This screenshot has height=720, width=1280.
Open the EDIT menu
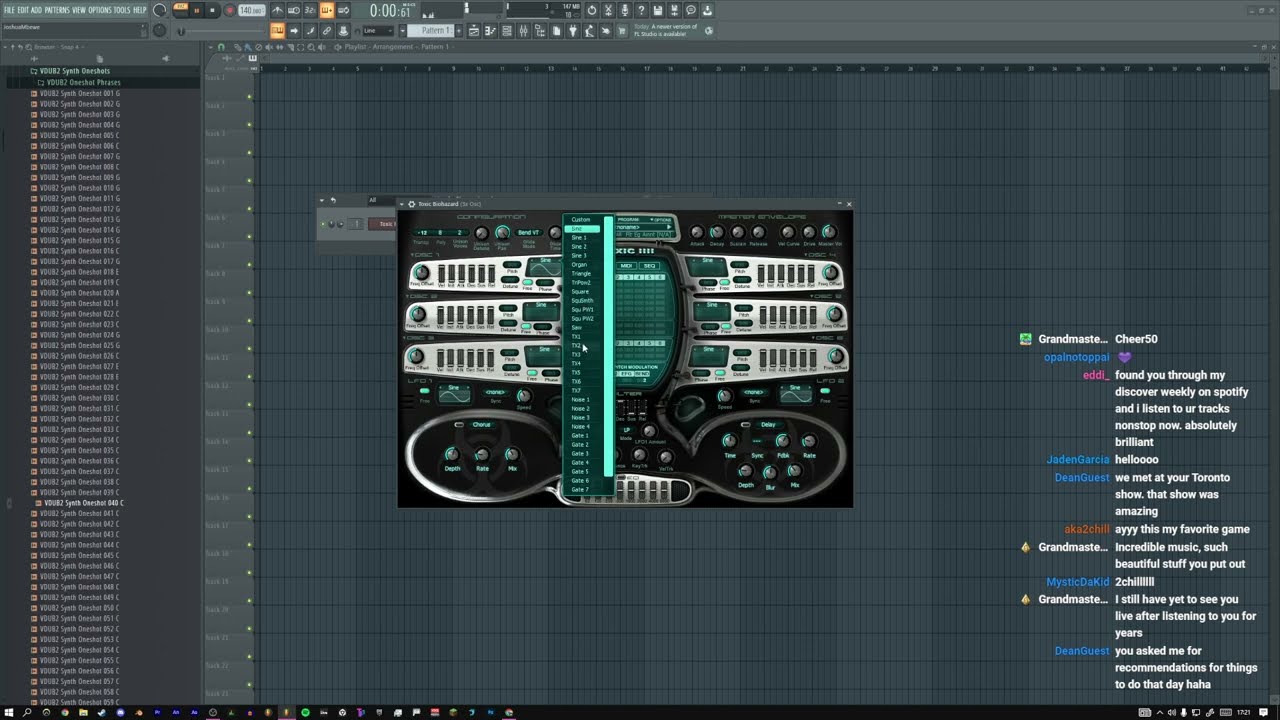point(22,10)
